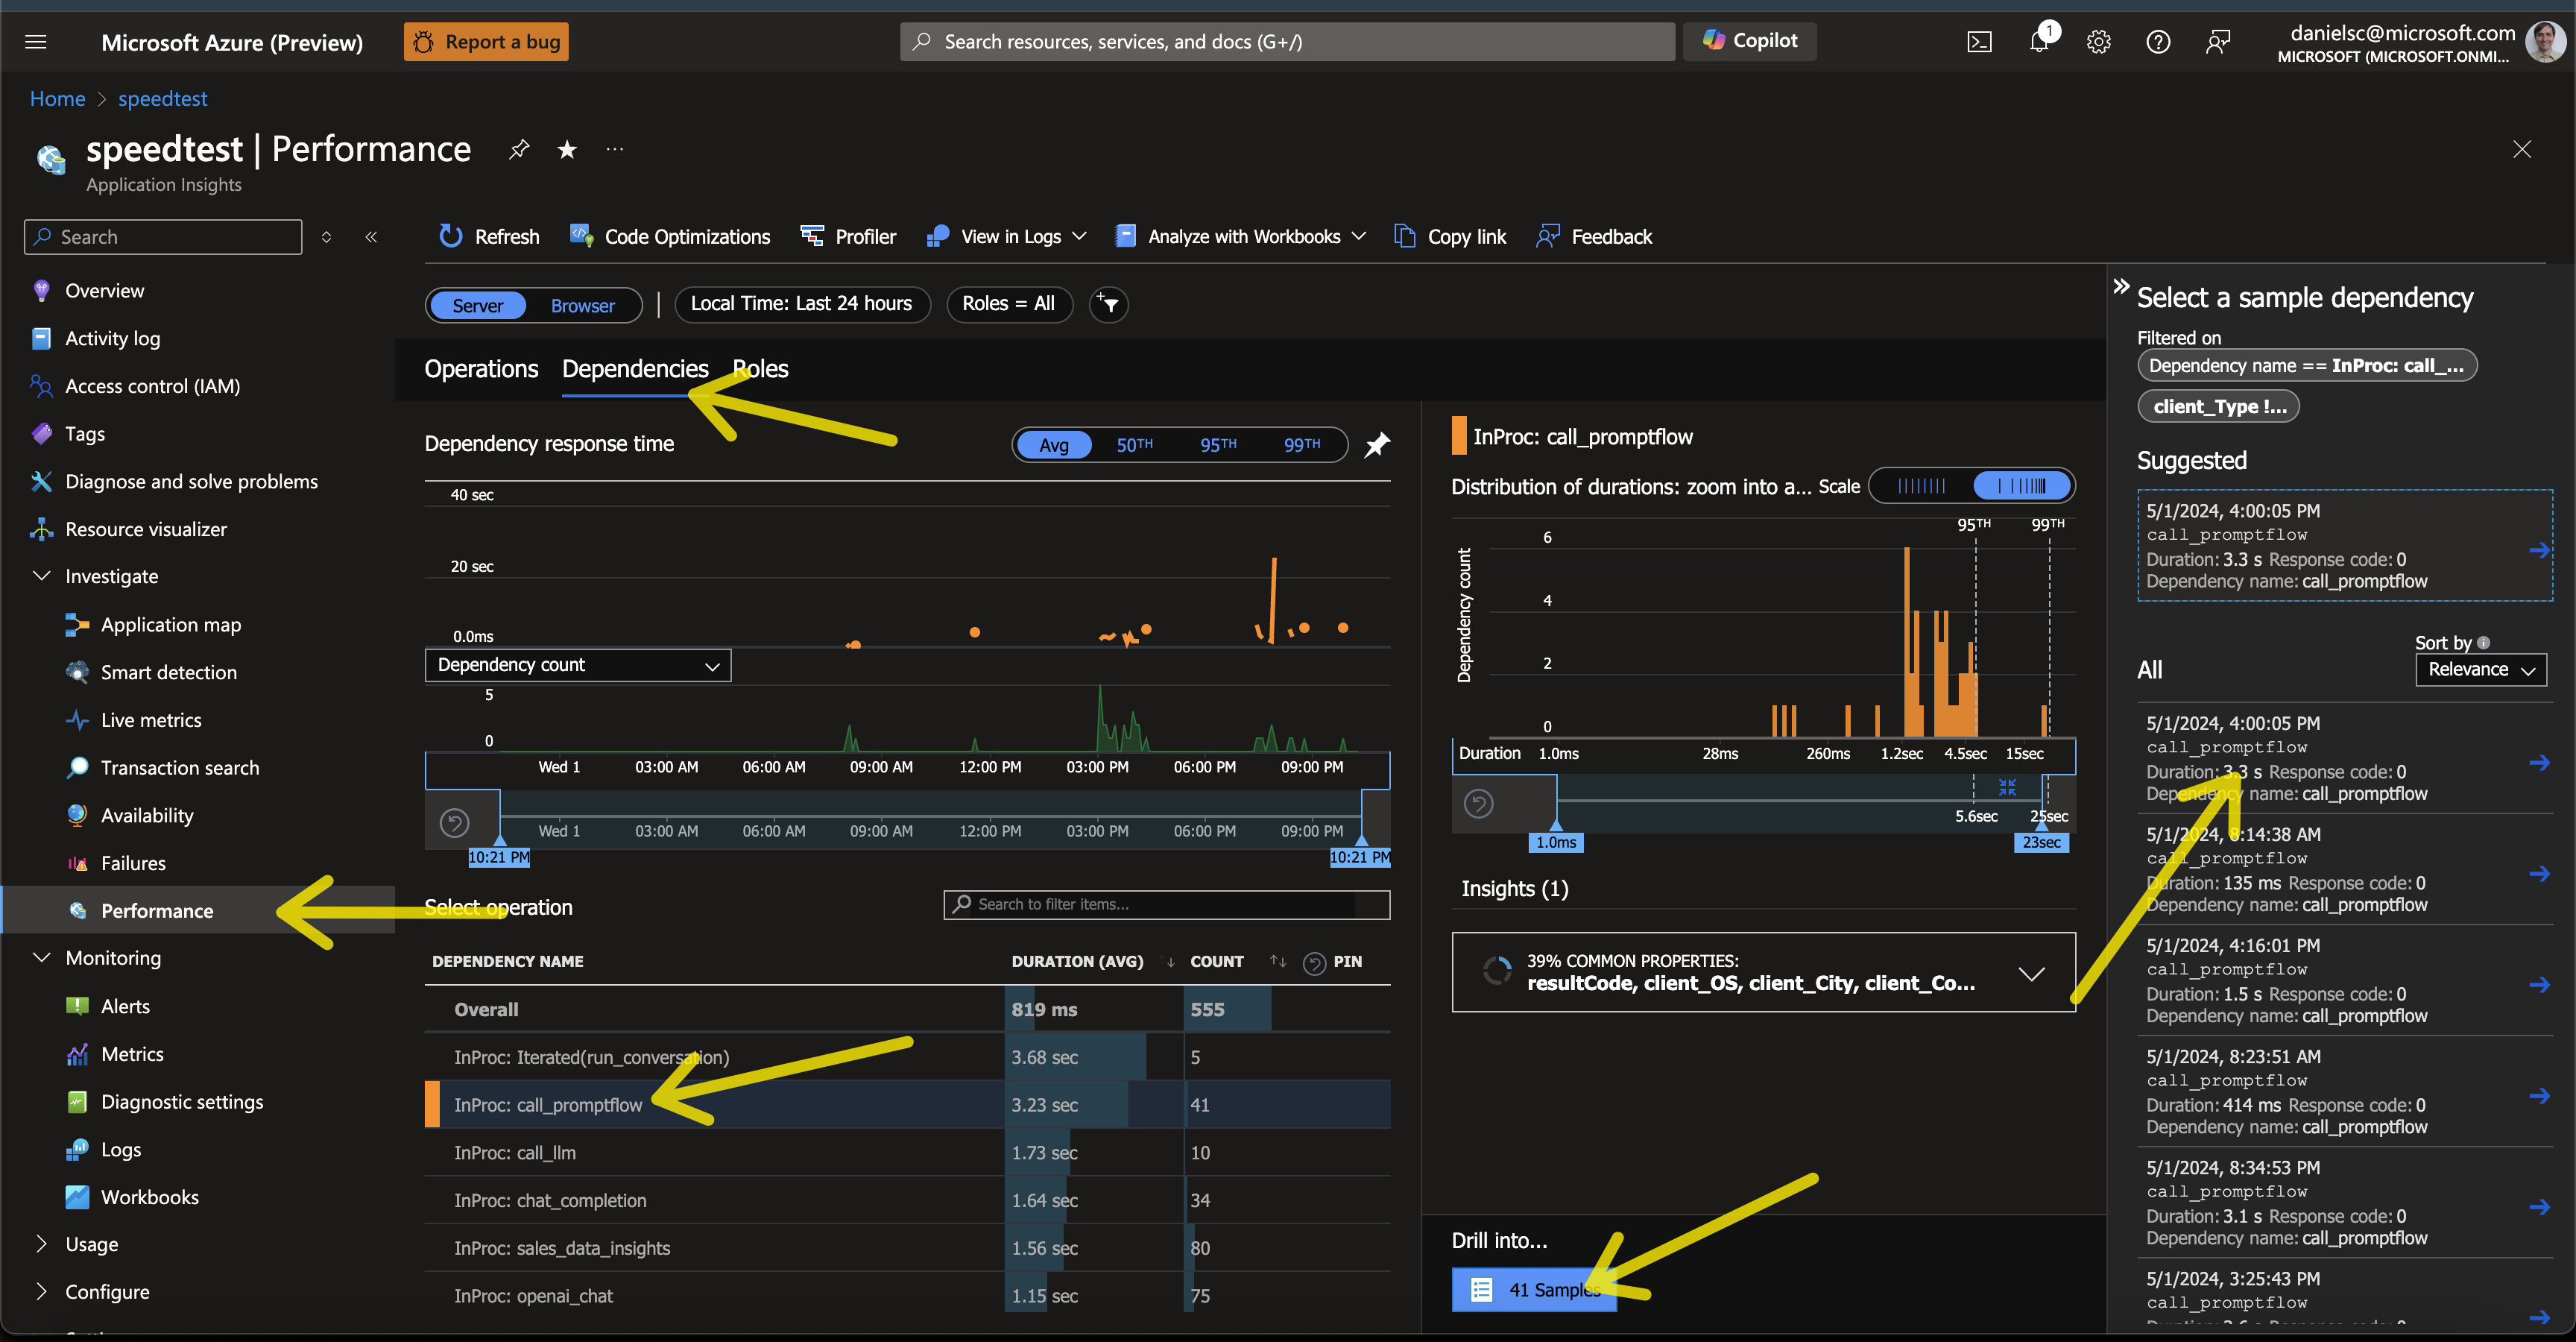This screenshot has height=1342, width=2576.
Task: Open Code Optimizations
Action: [670, 236]
